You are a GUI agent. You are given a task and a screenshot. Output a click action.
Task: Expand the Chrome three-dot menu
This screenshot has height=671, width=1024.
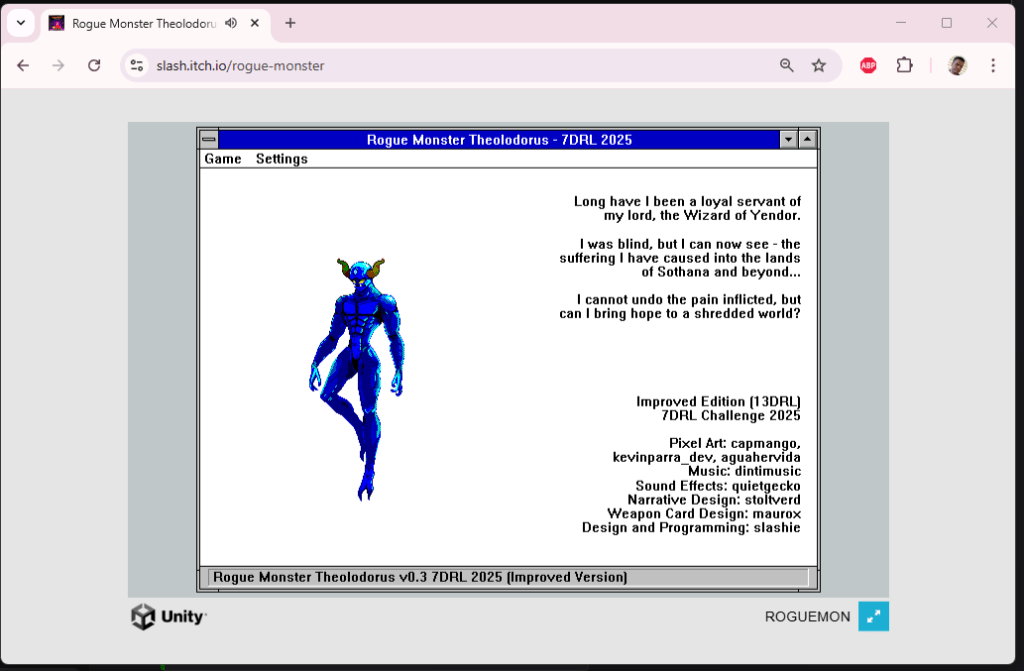993,66
